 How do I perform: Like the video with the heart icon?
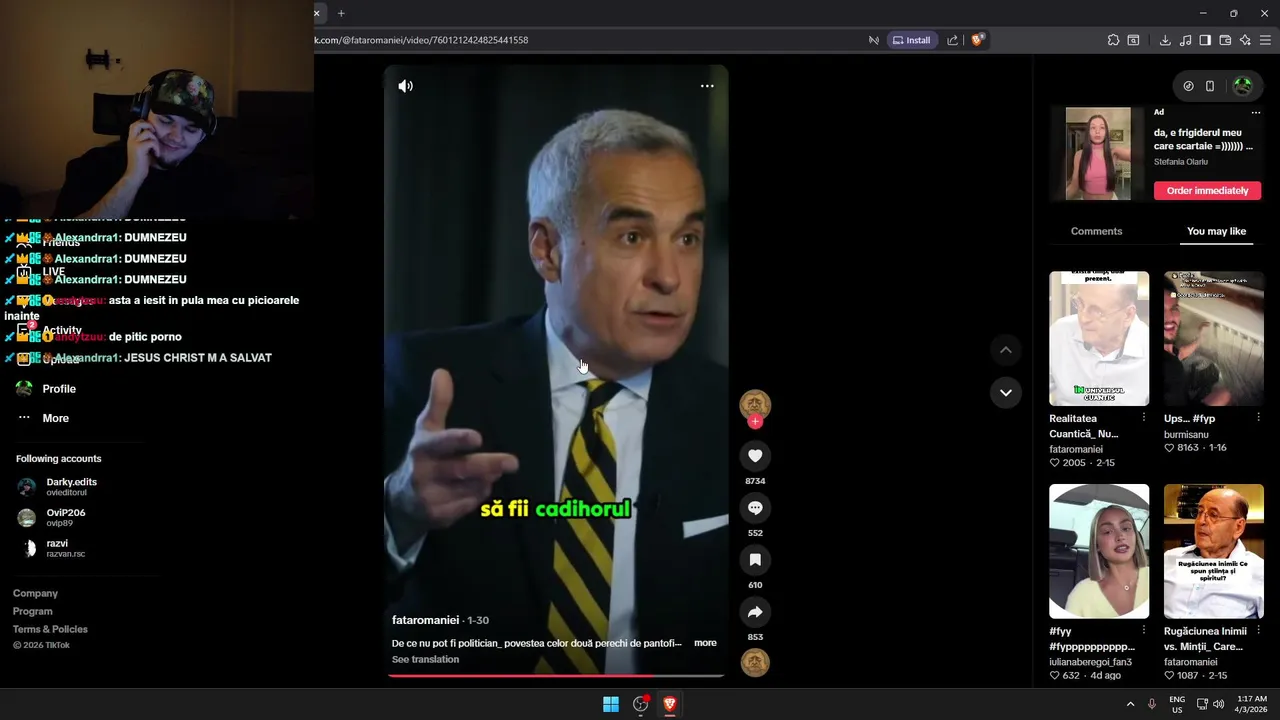(755, 456)
